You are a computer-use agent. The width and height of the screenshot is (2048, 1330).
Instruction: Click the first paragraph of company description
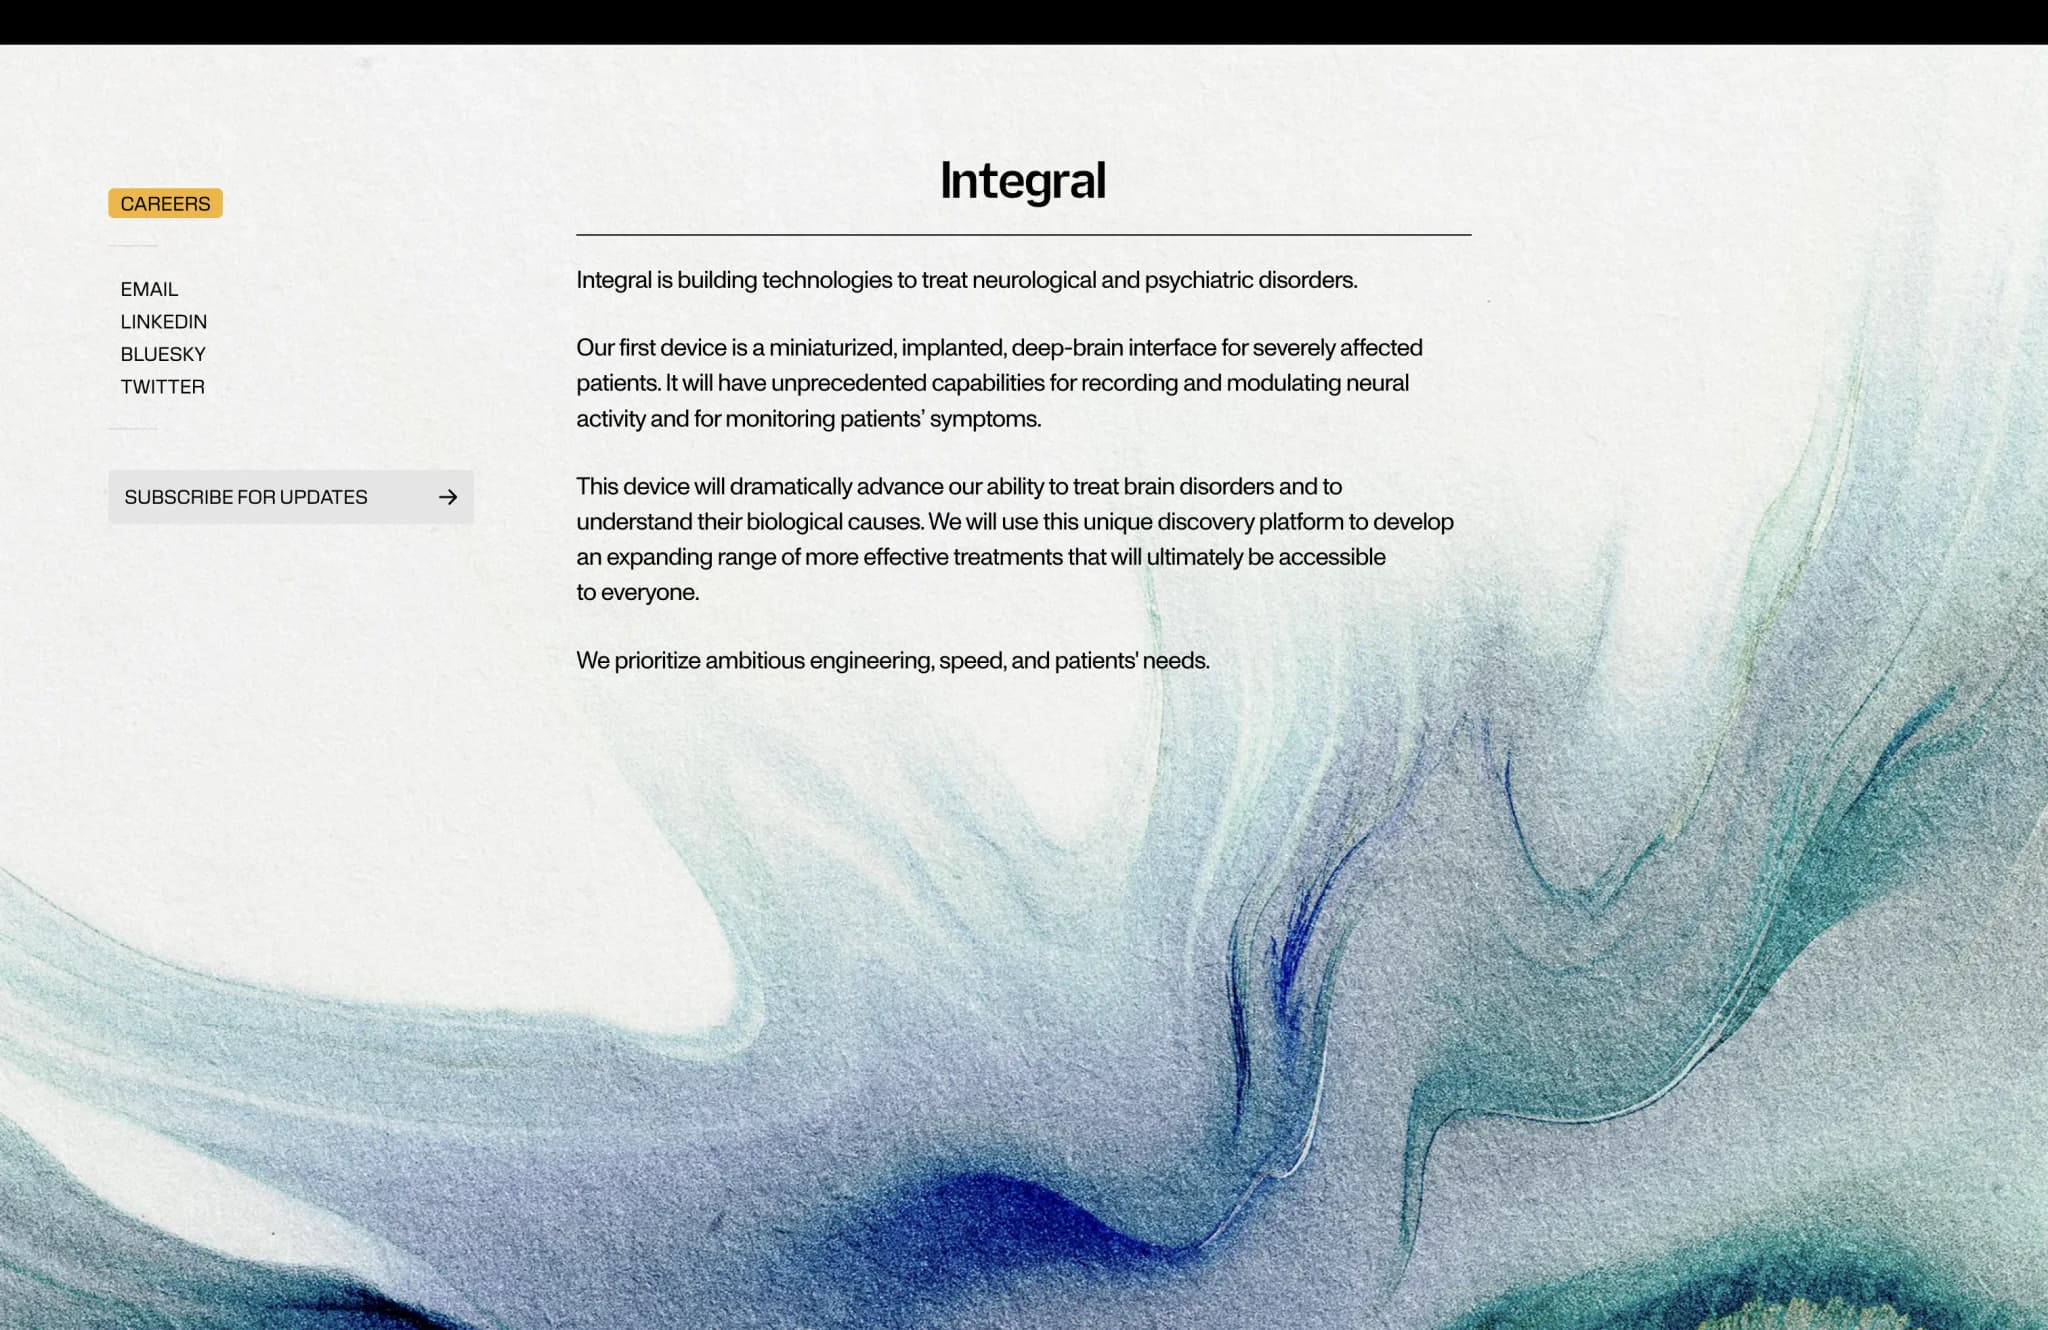pyautogui.click(x=967, y=280)
